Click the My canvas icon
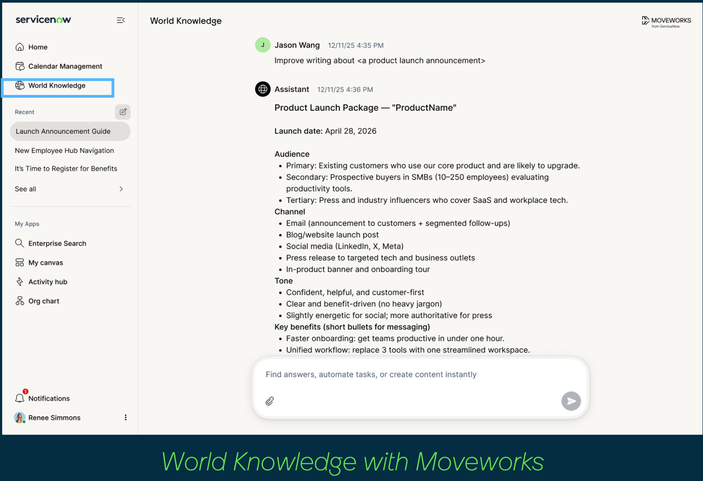 (x=19, y=262)
